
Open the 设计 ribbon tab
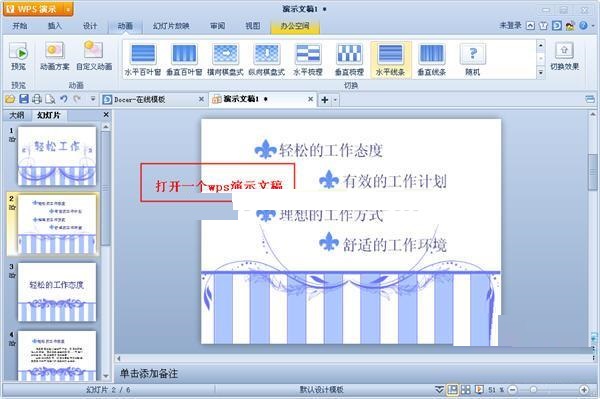pyautogui.click(x=90, y=26)
